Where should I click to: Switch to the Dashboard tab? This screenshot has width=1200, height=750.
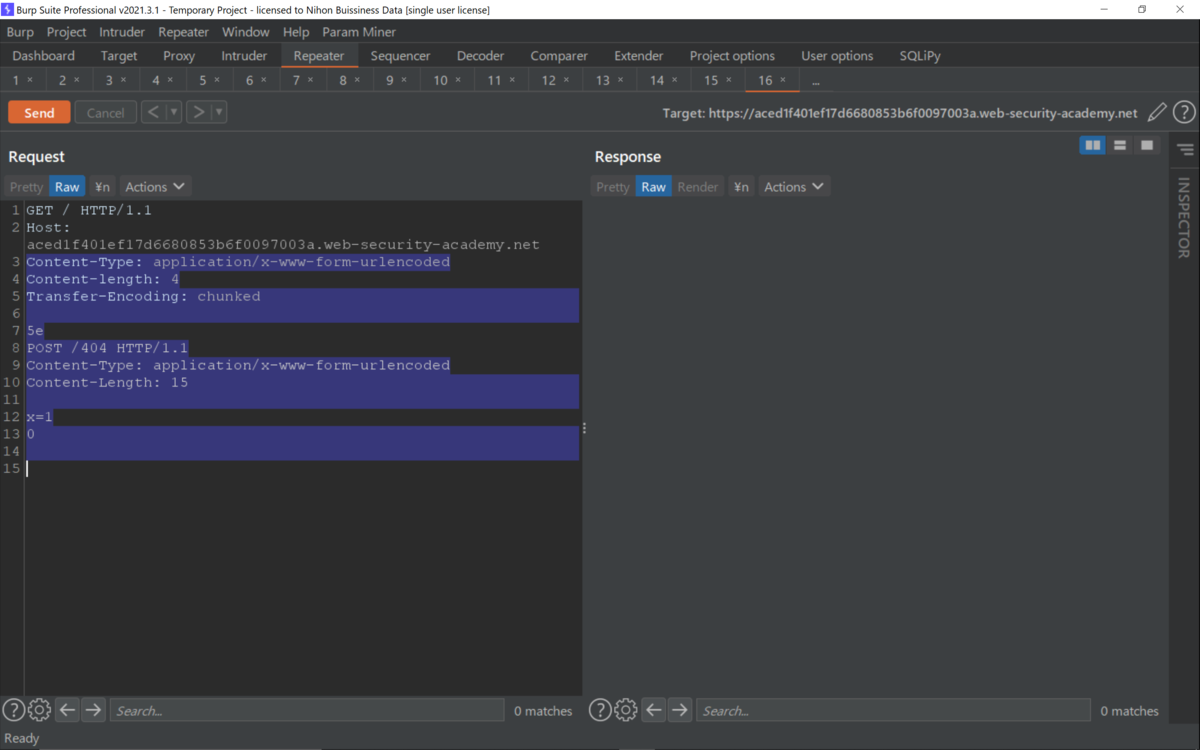click(x=44, y=56)
